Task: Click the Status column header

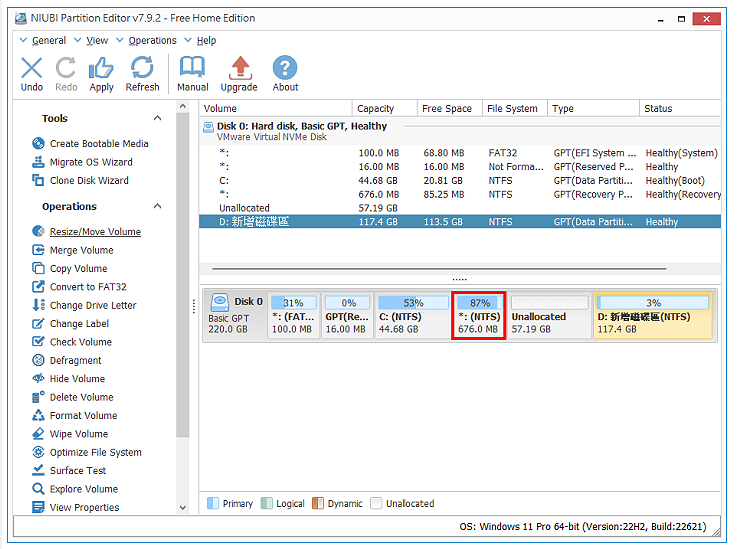Action: coord(680,108)
